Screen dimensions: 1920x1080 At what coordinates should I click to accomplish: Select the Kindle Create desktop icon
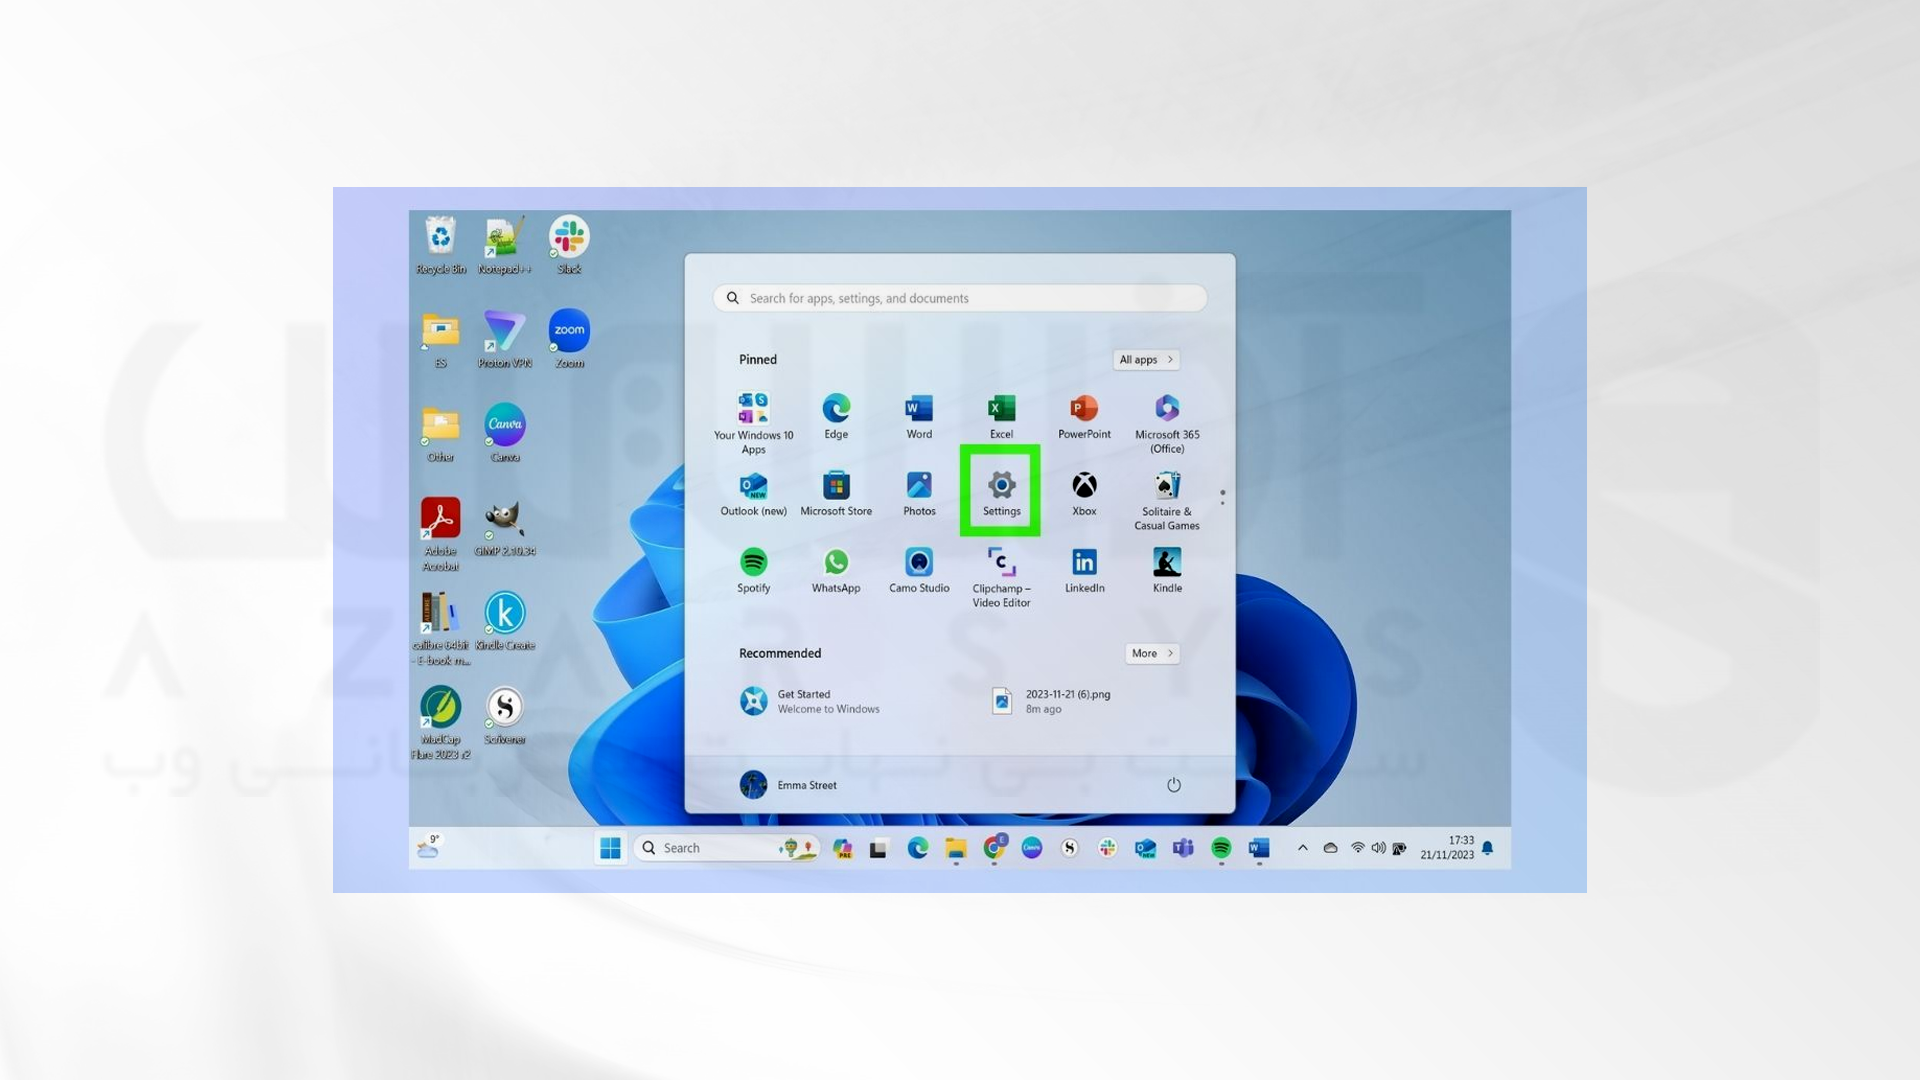504,621
